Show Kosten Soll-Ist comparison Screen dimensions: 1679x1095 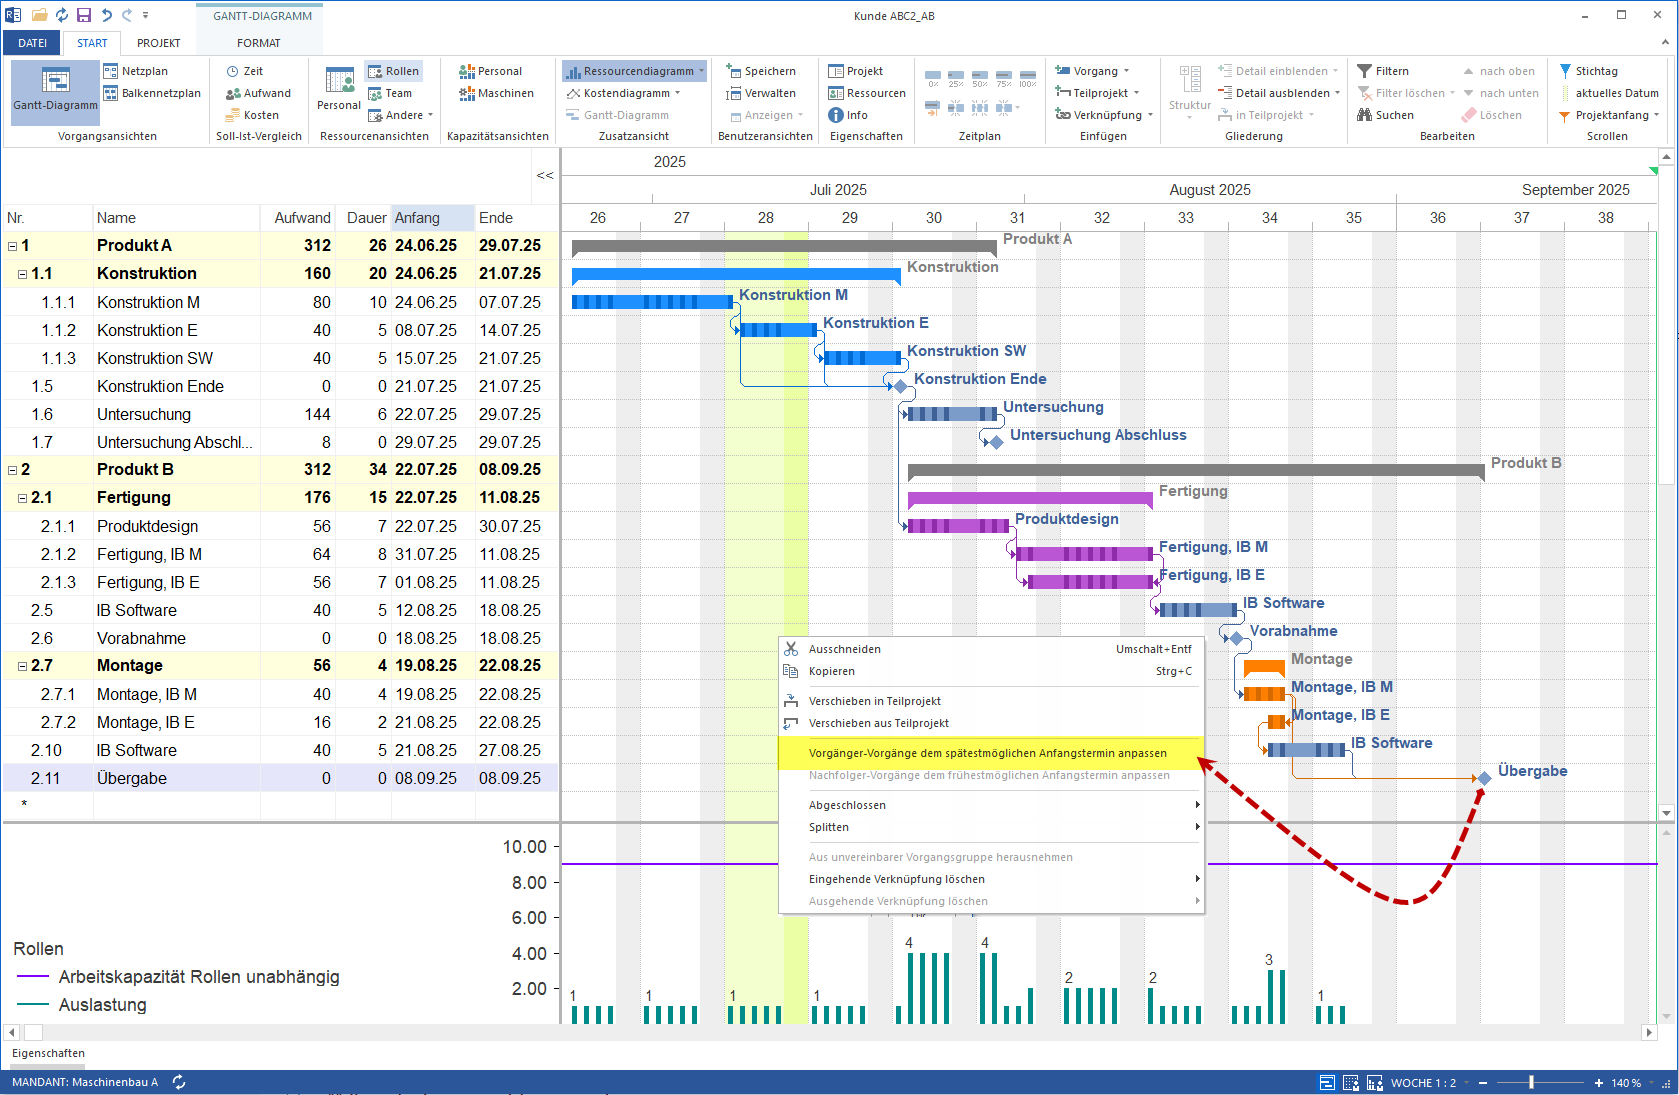[253, 115]
